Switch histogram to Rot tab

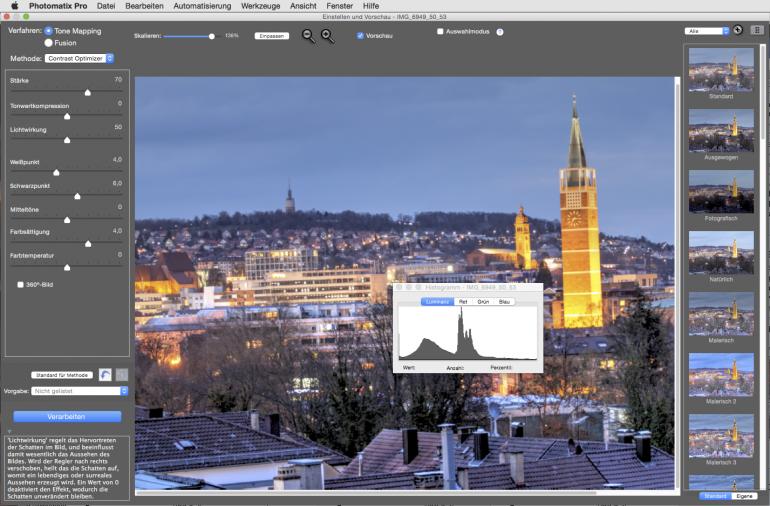point(463,302)
